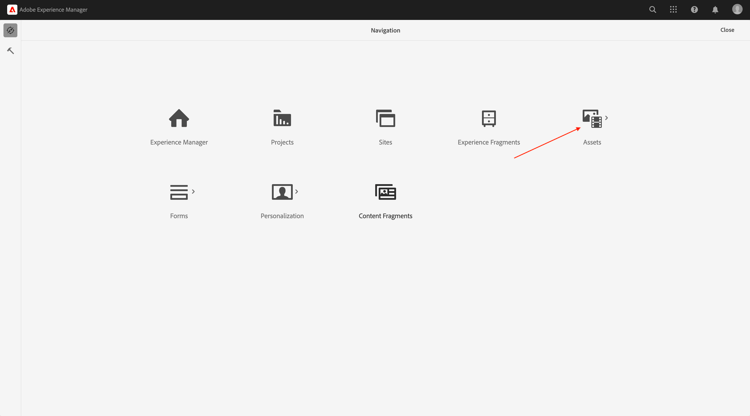
Task: Click the Personalization label
Action: [x=282, y=216]
